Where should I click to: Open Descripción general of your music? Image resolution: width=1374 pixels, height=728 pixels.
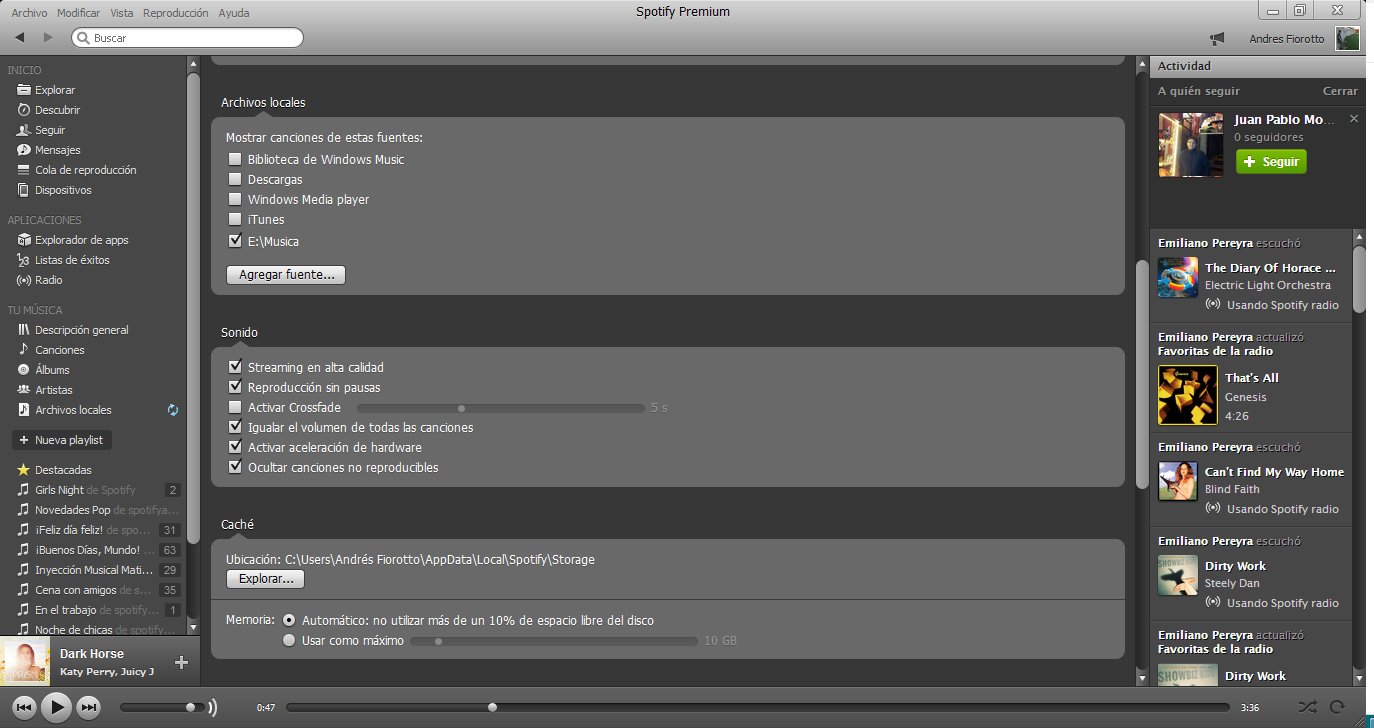click(81, 330)
